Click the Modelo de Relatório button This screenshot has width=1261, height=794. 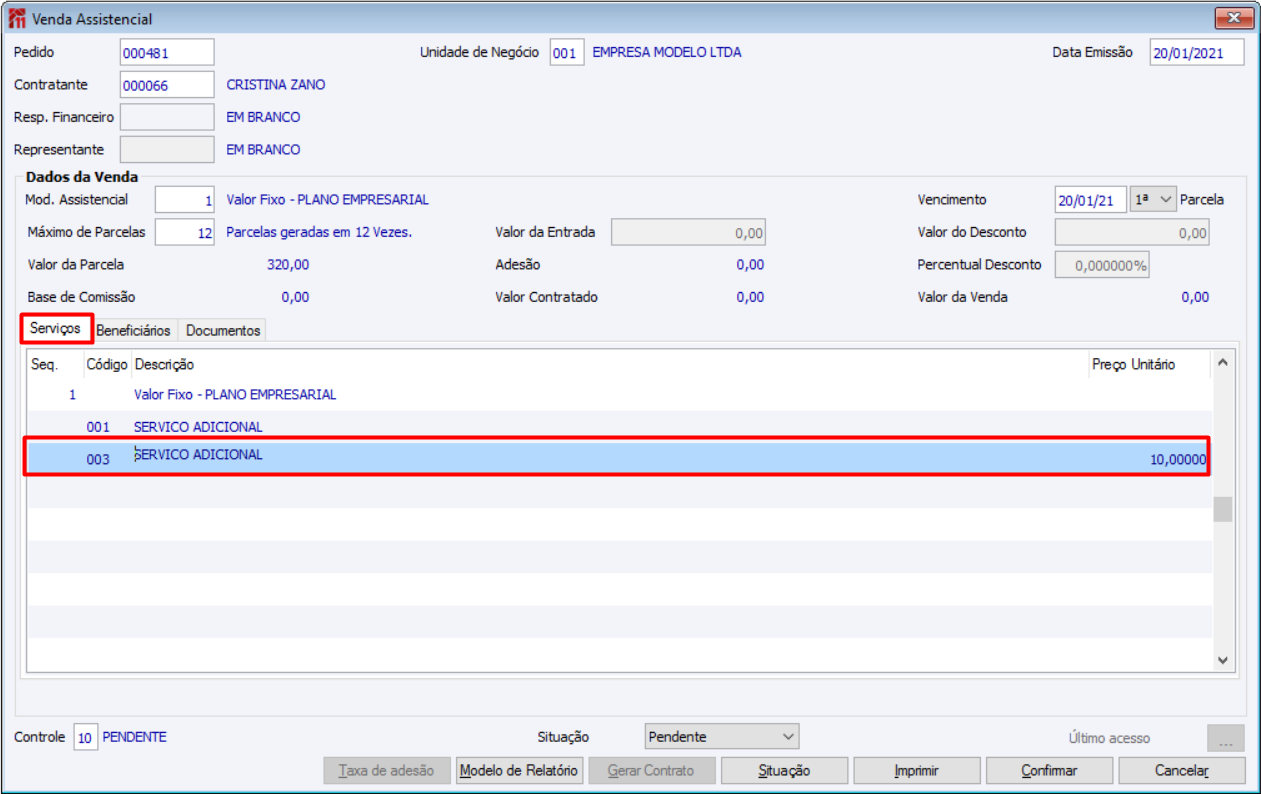(519, 771)
